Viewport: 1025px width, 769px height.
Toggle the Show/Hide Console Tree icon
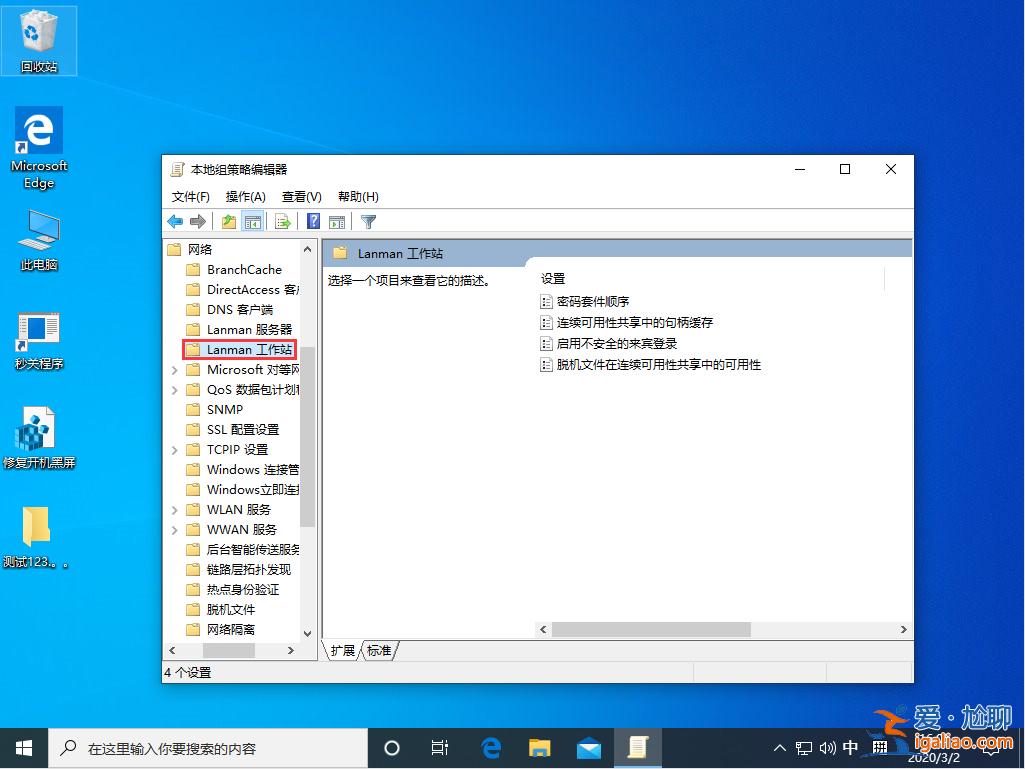tap(253, 221)
